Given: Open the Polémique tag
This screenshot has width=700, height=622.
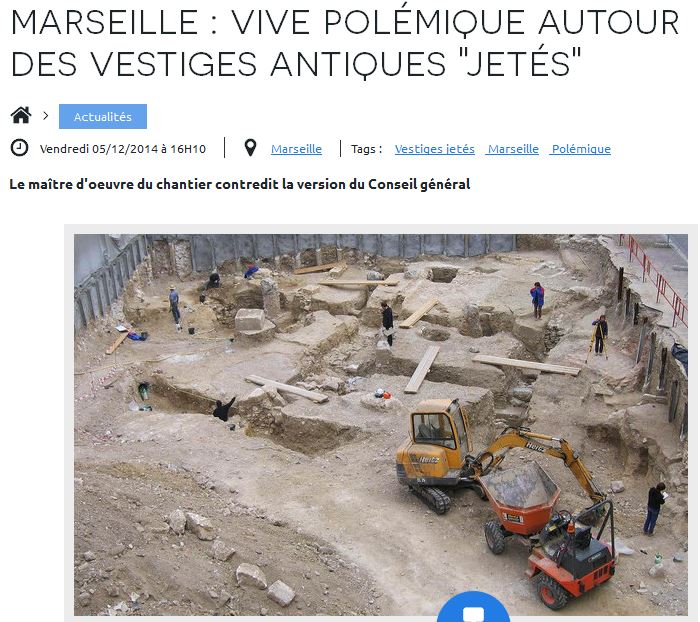Looking at the screenshot, I should click(581, 149).
